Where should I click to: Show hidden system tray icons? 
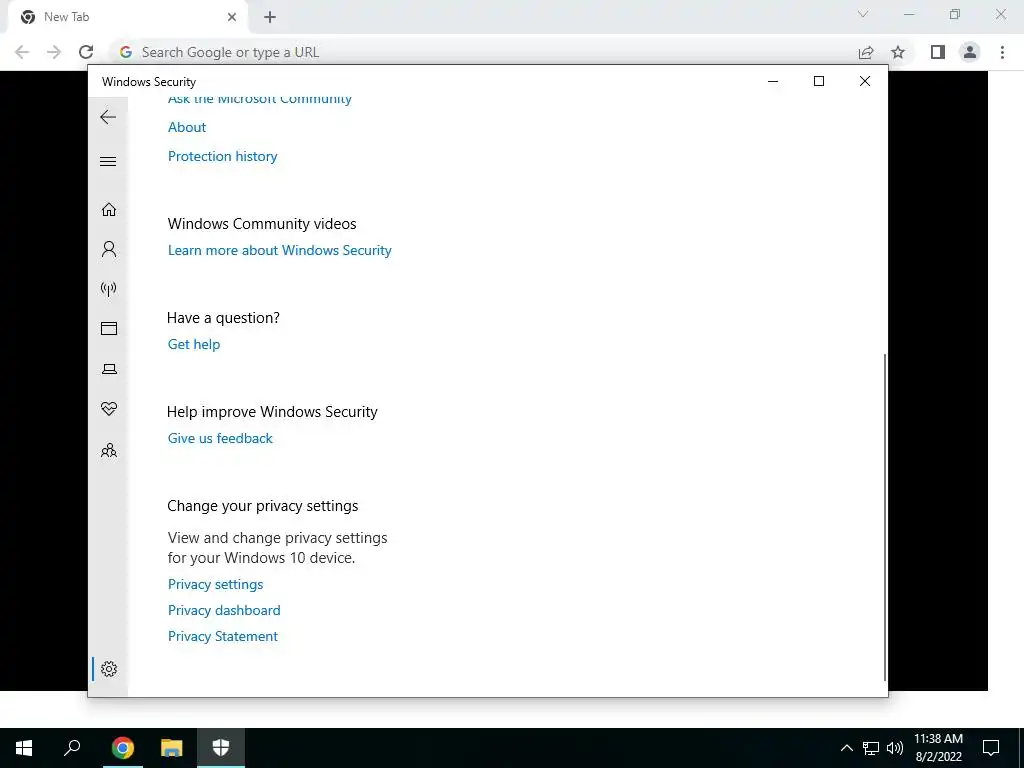click(846, 748)
